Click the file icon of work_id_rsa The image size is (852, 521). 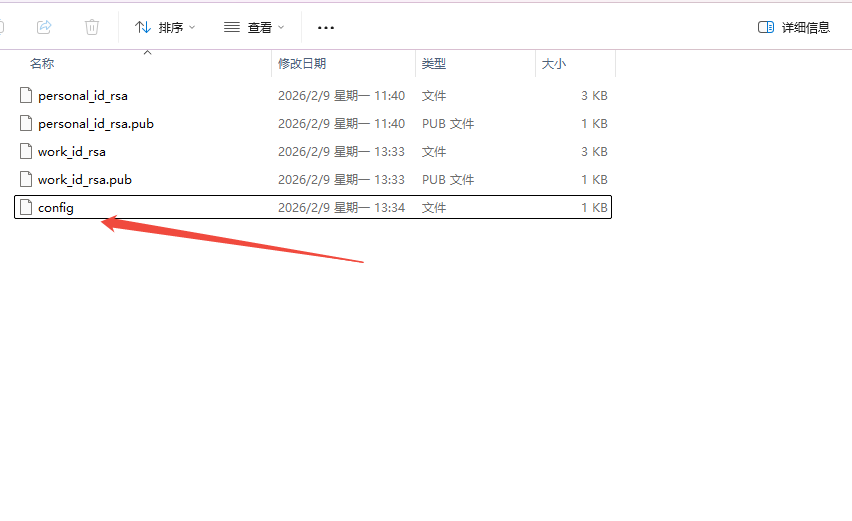click(x=26, y=151)
